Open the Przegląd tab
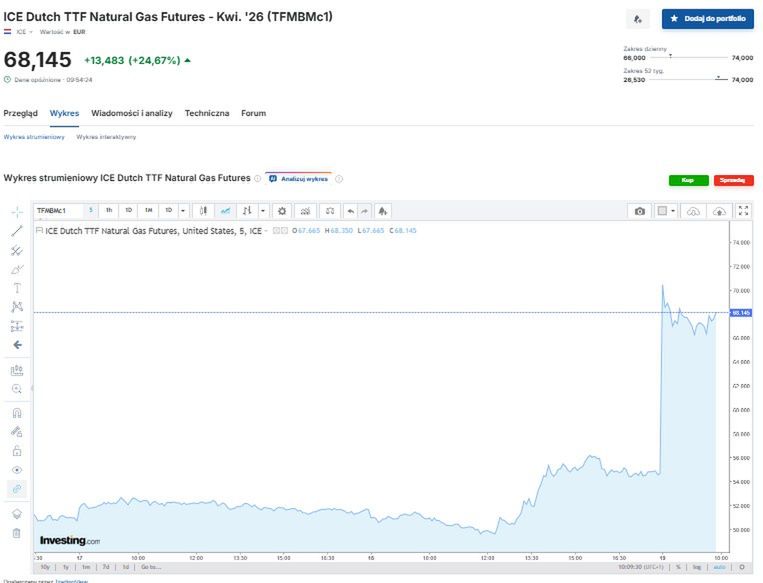Image resolution: width=763 pixels, height=583 pixels. pos(20,113)
